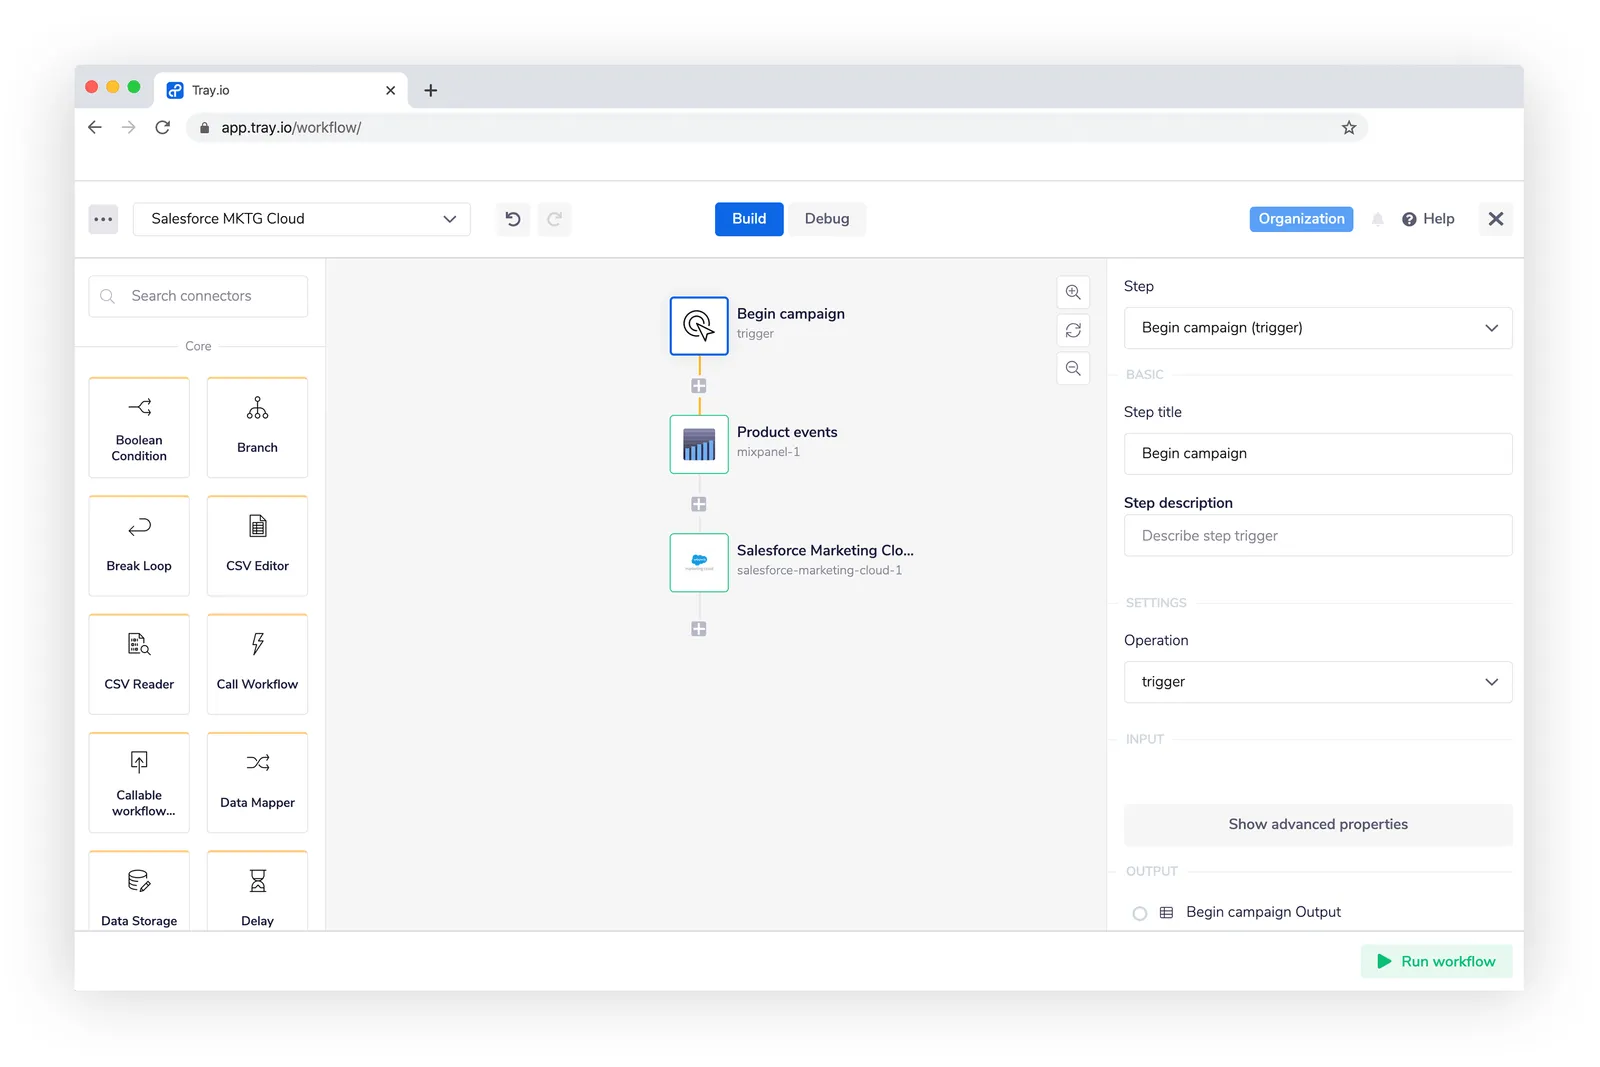Go back in browser history
1600x1067 pixels.
(x=95, y=127)
